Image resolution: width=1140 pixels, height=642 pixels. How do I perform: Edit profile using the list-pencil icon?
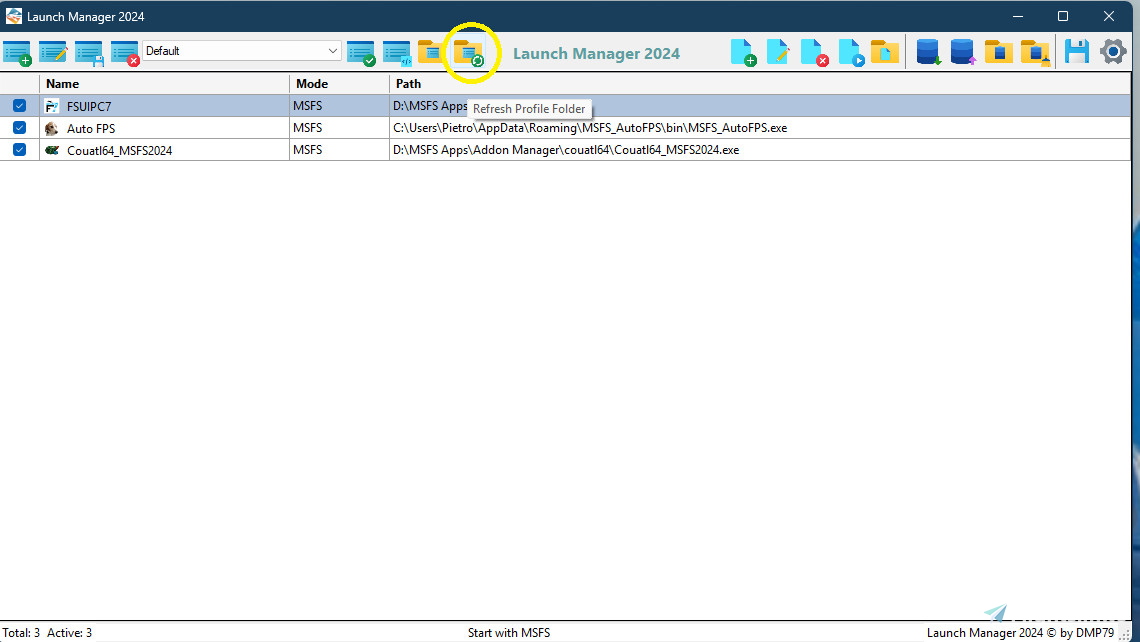[x=53, y=52]
